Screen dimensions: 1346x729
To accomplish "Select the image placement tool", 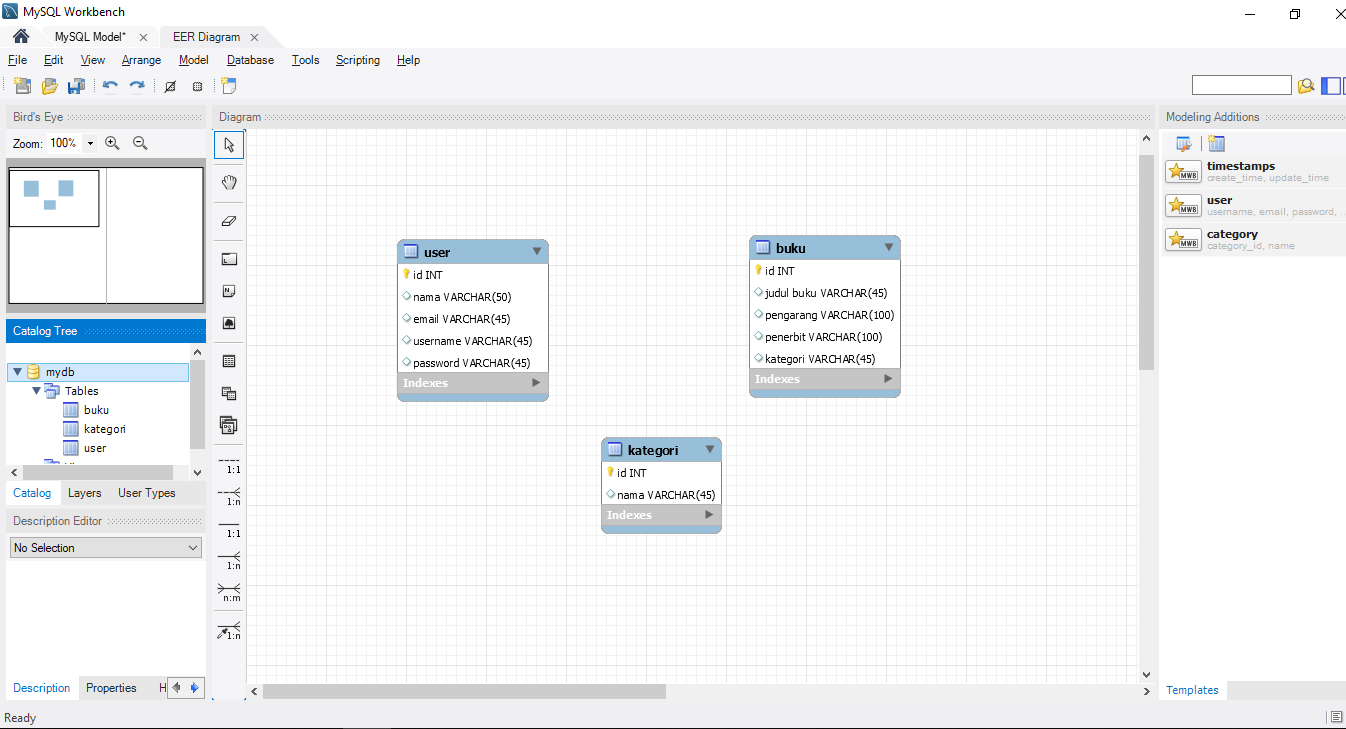I will [x=229, y=324].
